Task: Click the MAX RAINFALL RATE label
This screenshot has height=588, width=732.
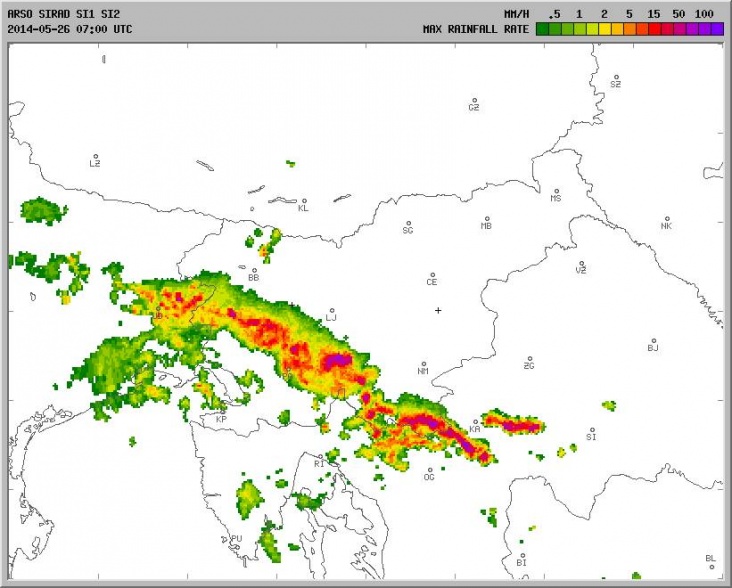Action: tap(475, 29)
